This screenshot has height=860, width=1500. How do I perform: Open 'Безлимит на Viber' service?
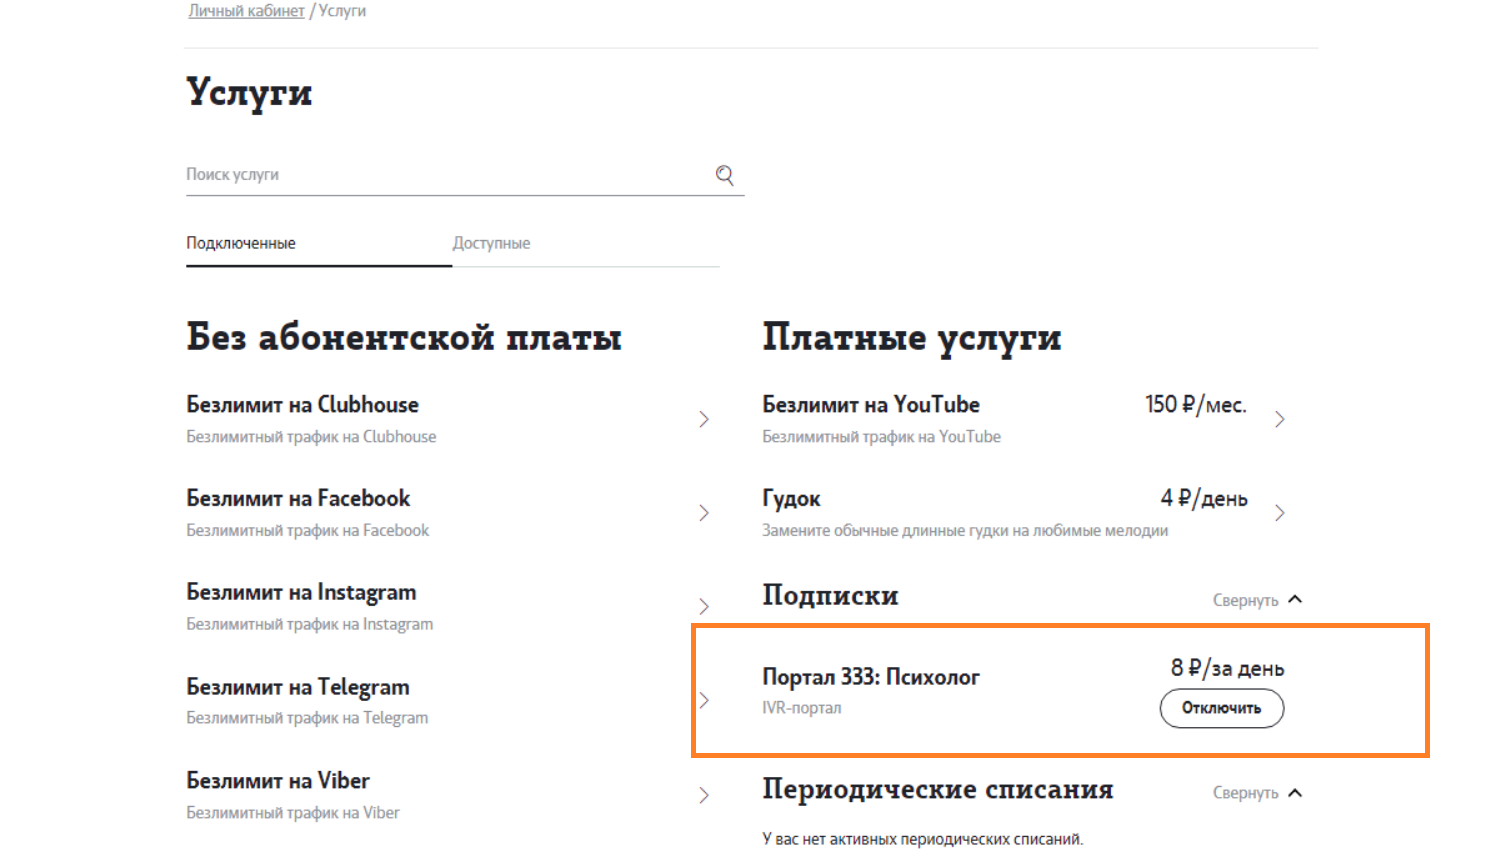(278, 780)
